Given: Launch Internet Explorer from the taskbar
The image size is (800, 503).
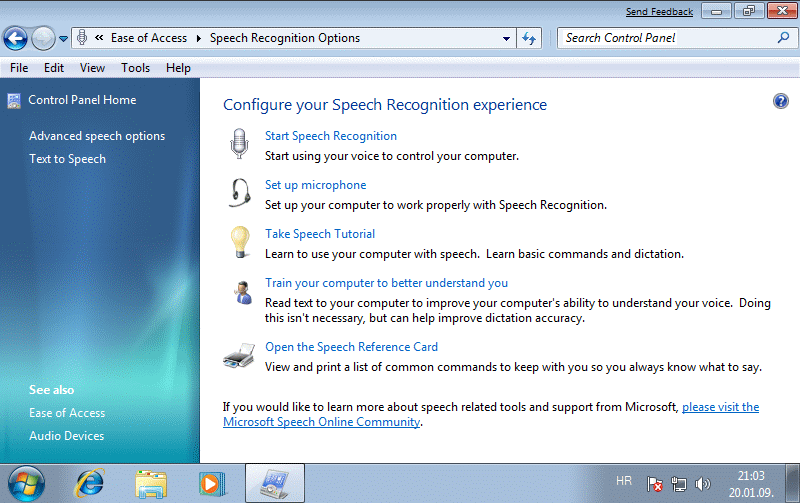Looking at the screenshot, I should (89, 483).
